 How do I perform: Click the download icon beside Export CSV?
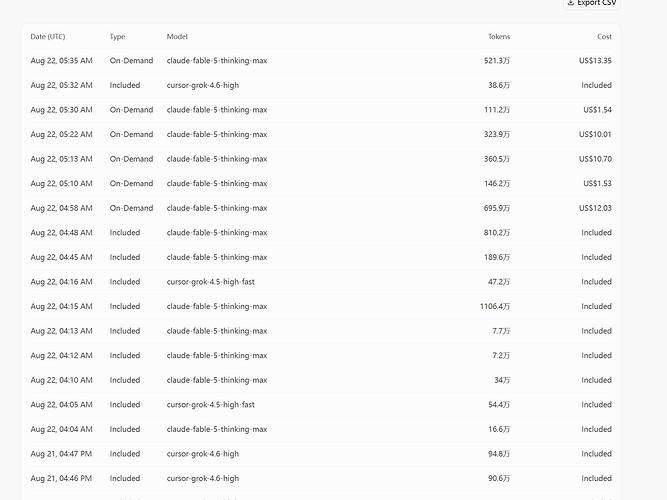coord(571,3)
